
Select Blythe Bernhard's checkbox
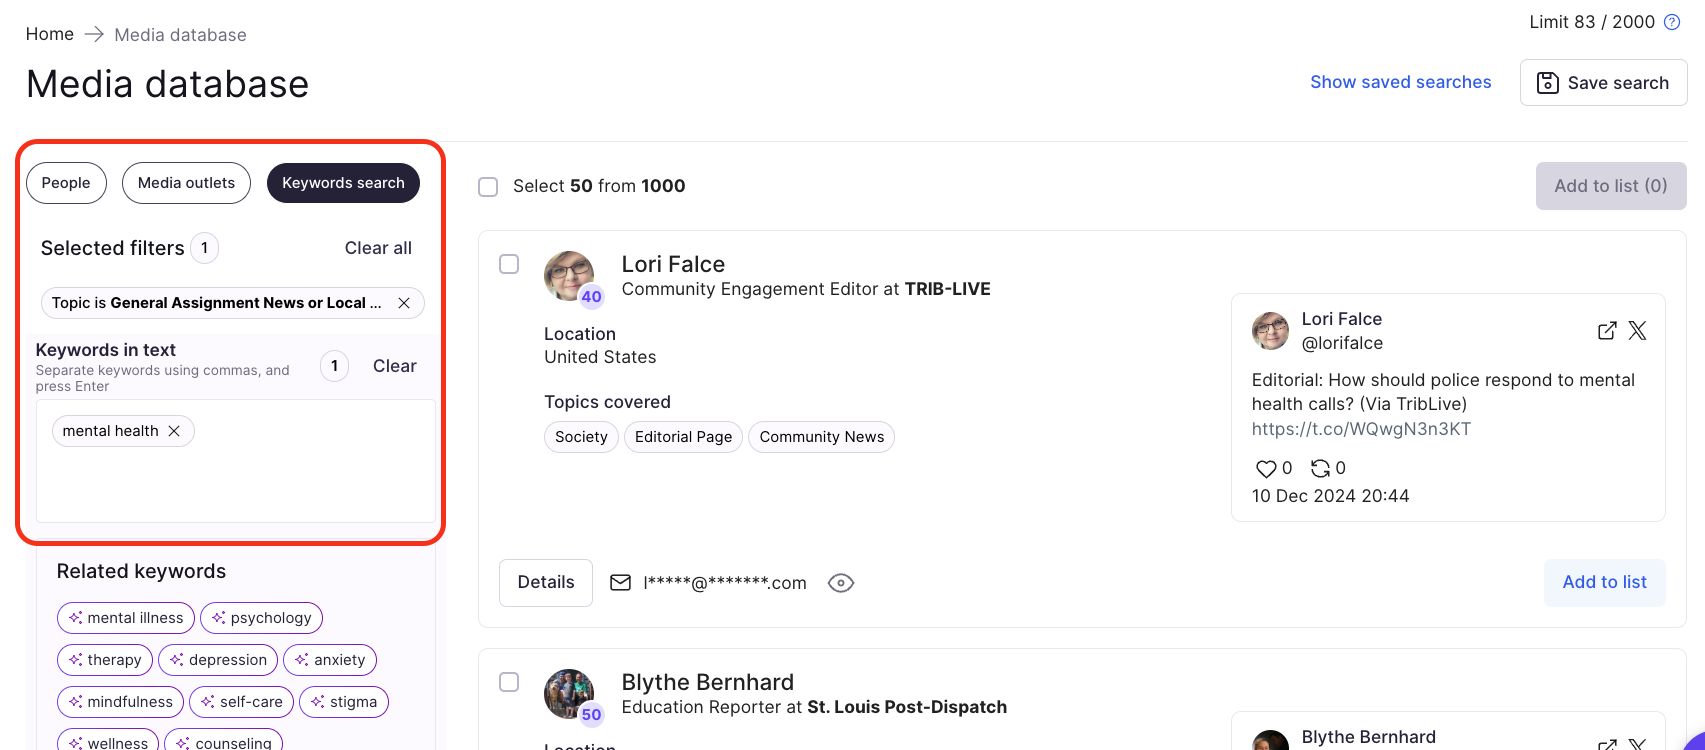[x=509, y=682]
